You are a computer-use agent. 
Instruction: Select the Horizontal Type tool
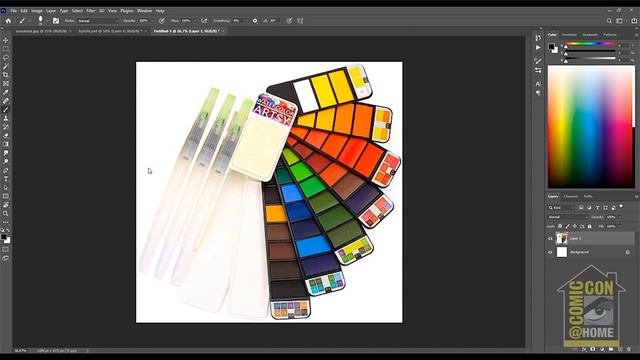pos(6,179)
